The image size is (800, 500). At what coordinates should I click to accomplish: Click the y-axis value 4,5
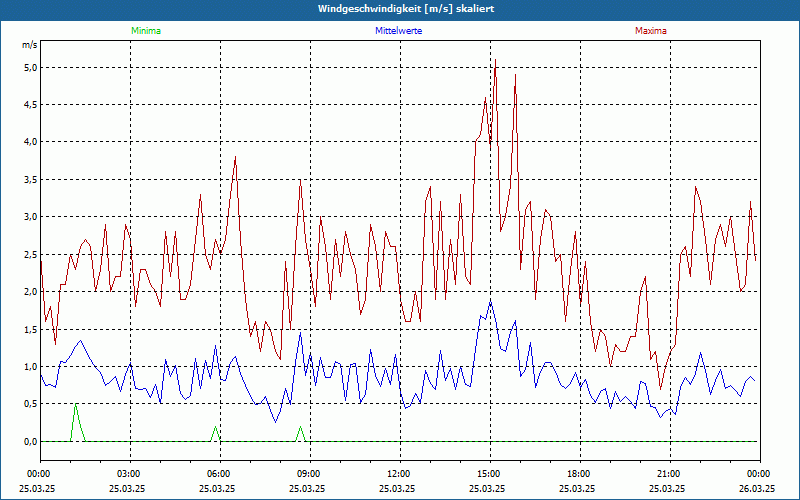coord(31,105)
